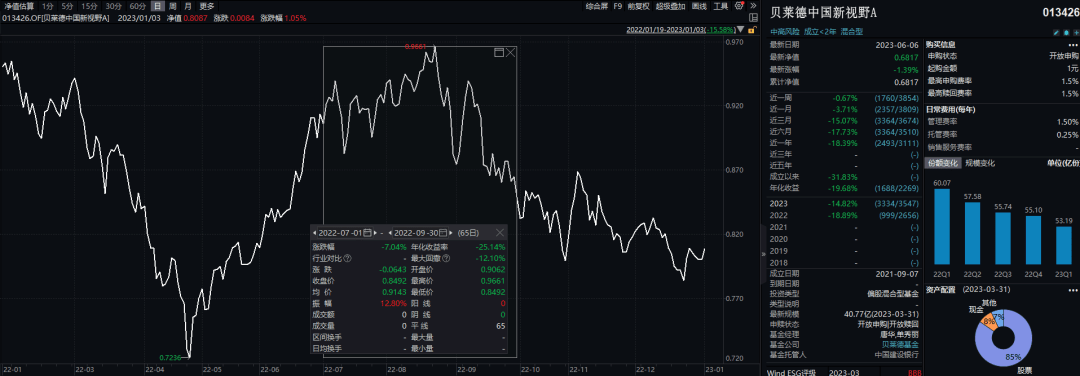Open the start date calendar picker
1080x376 pixels.
point(368,233)
